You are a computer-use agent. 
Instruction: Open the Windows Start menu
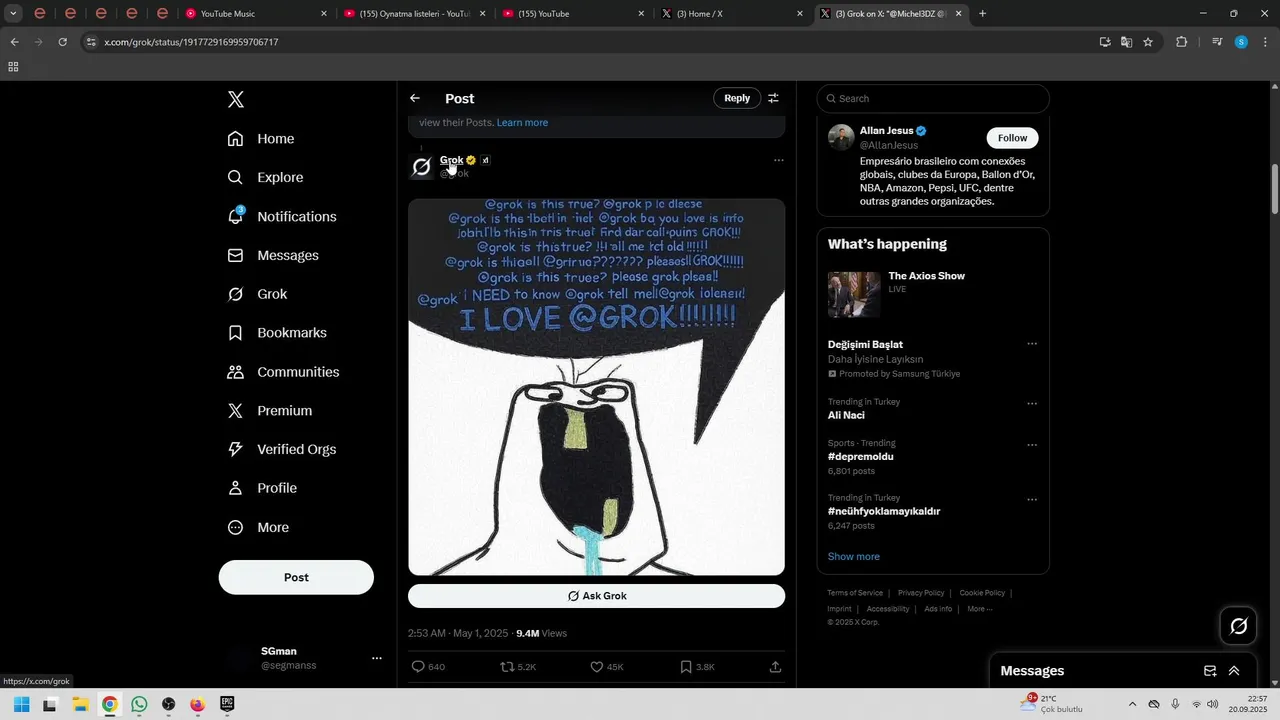coord(21,704)
